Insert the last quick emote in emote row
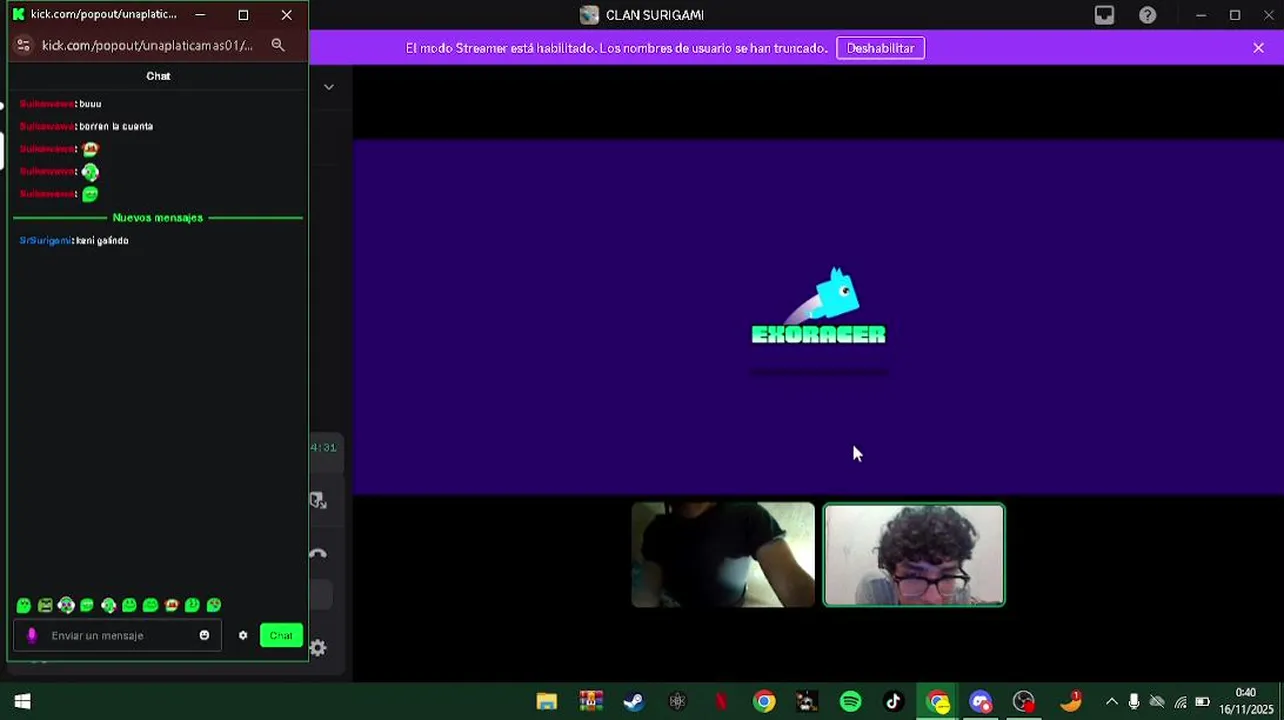Screen dimensions: 1284x720 click(213, 605)
